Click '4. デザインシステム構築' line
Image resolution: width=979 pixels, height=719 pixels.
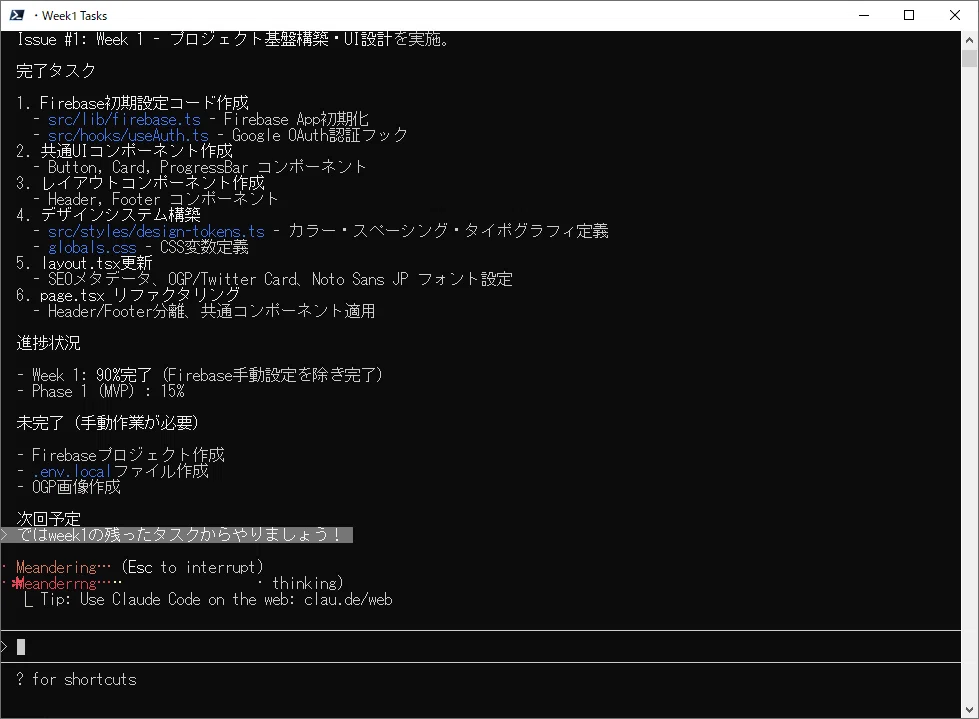(x=109, y=215)
